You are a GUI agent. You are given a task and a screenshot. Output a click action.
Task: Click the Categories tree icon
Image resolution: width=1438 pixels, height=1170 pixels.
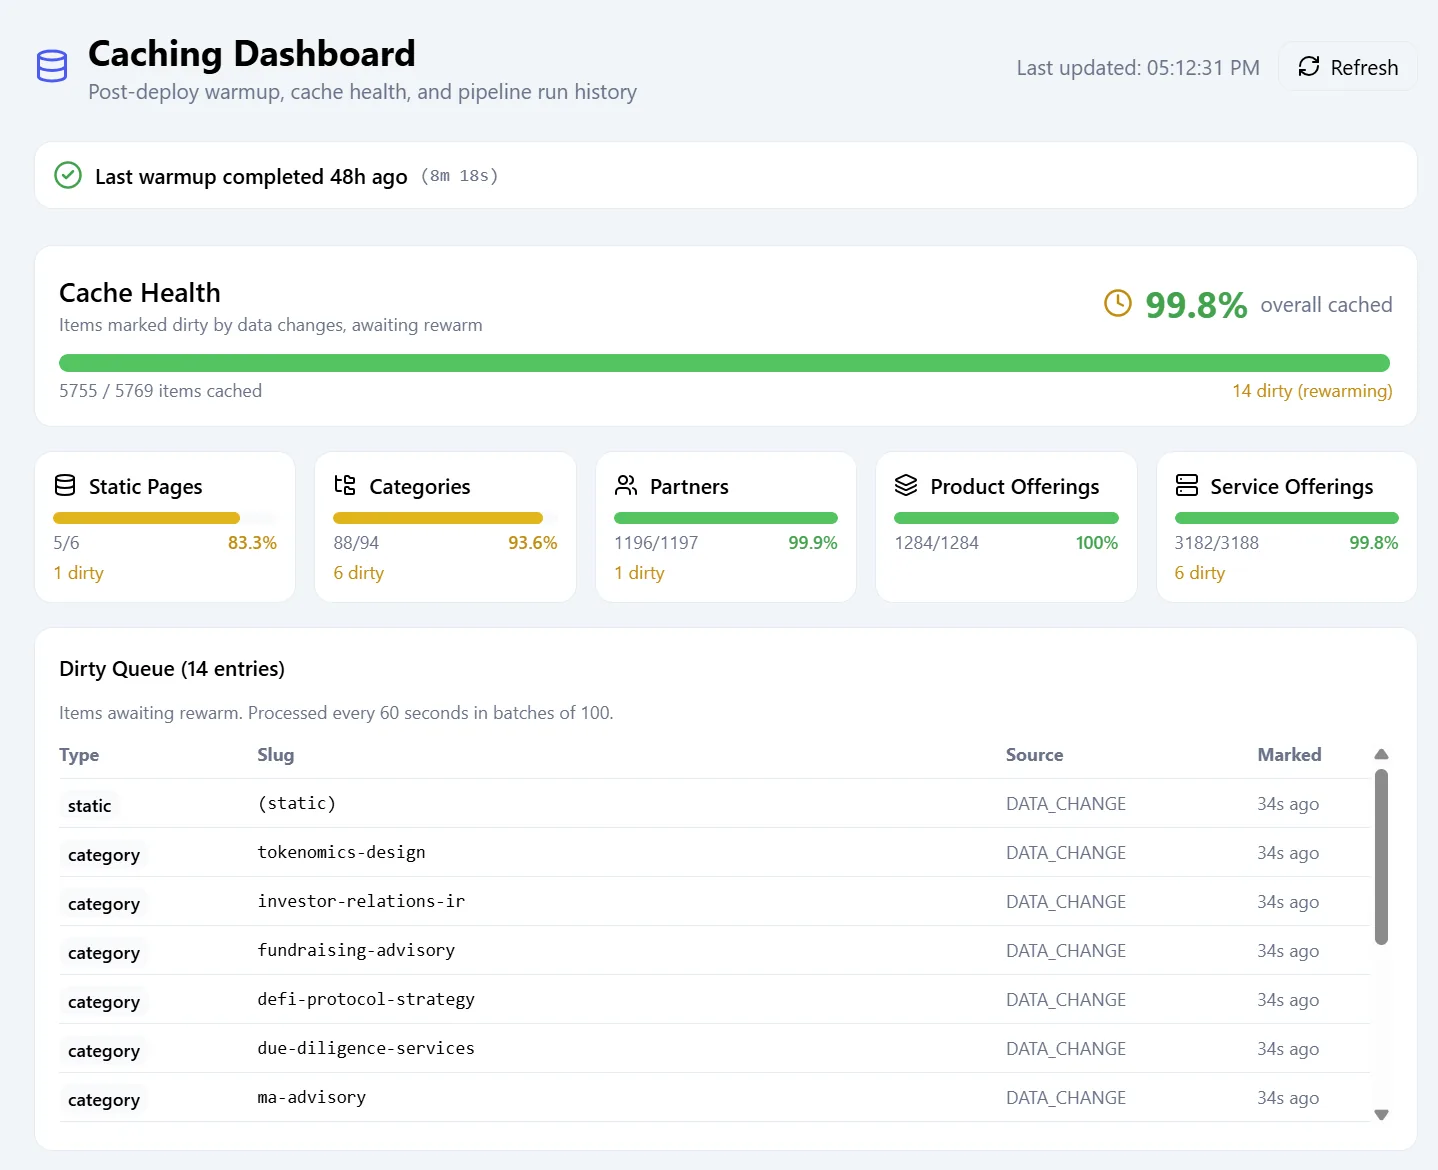345,485
